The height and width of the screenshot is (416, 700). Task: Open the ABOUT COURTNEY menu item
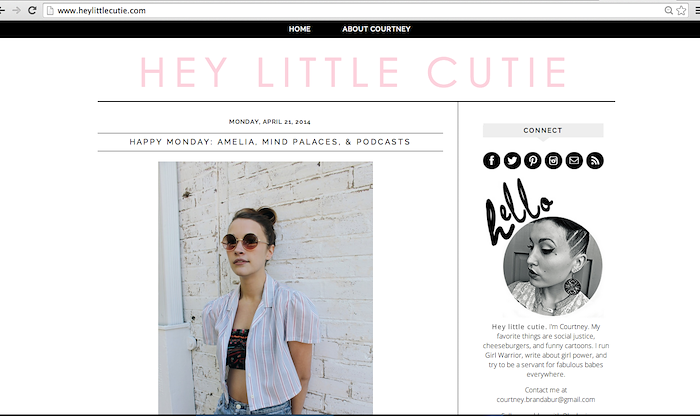[376, 29]
